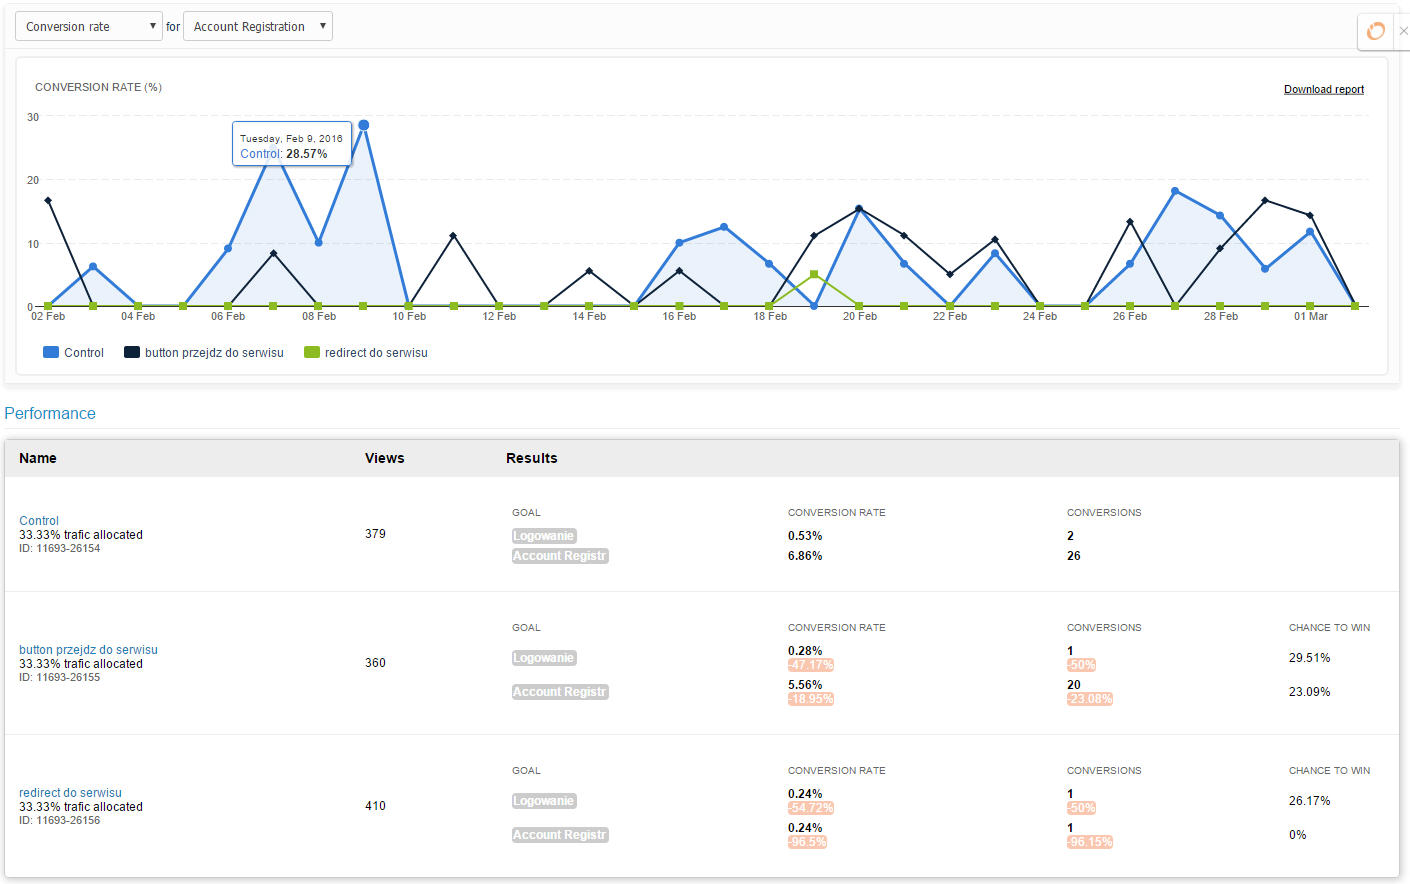Click Account Registr tag in button przejdz do serwisu row
This screenshot has width=1410, height=884.
click(x=560, y=692)
